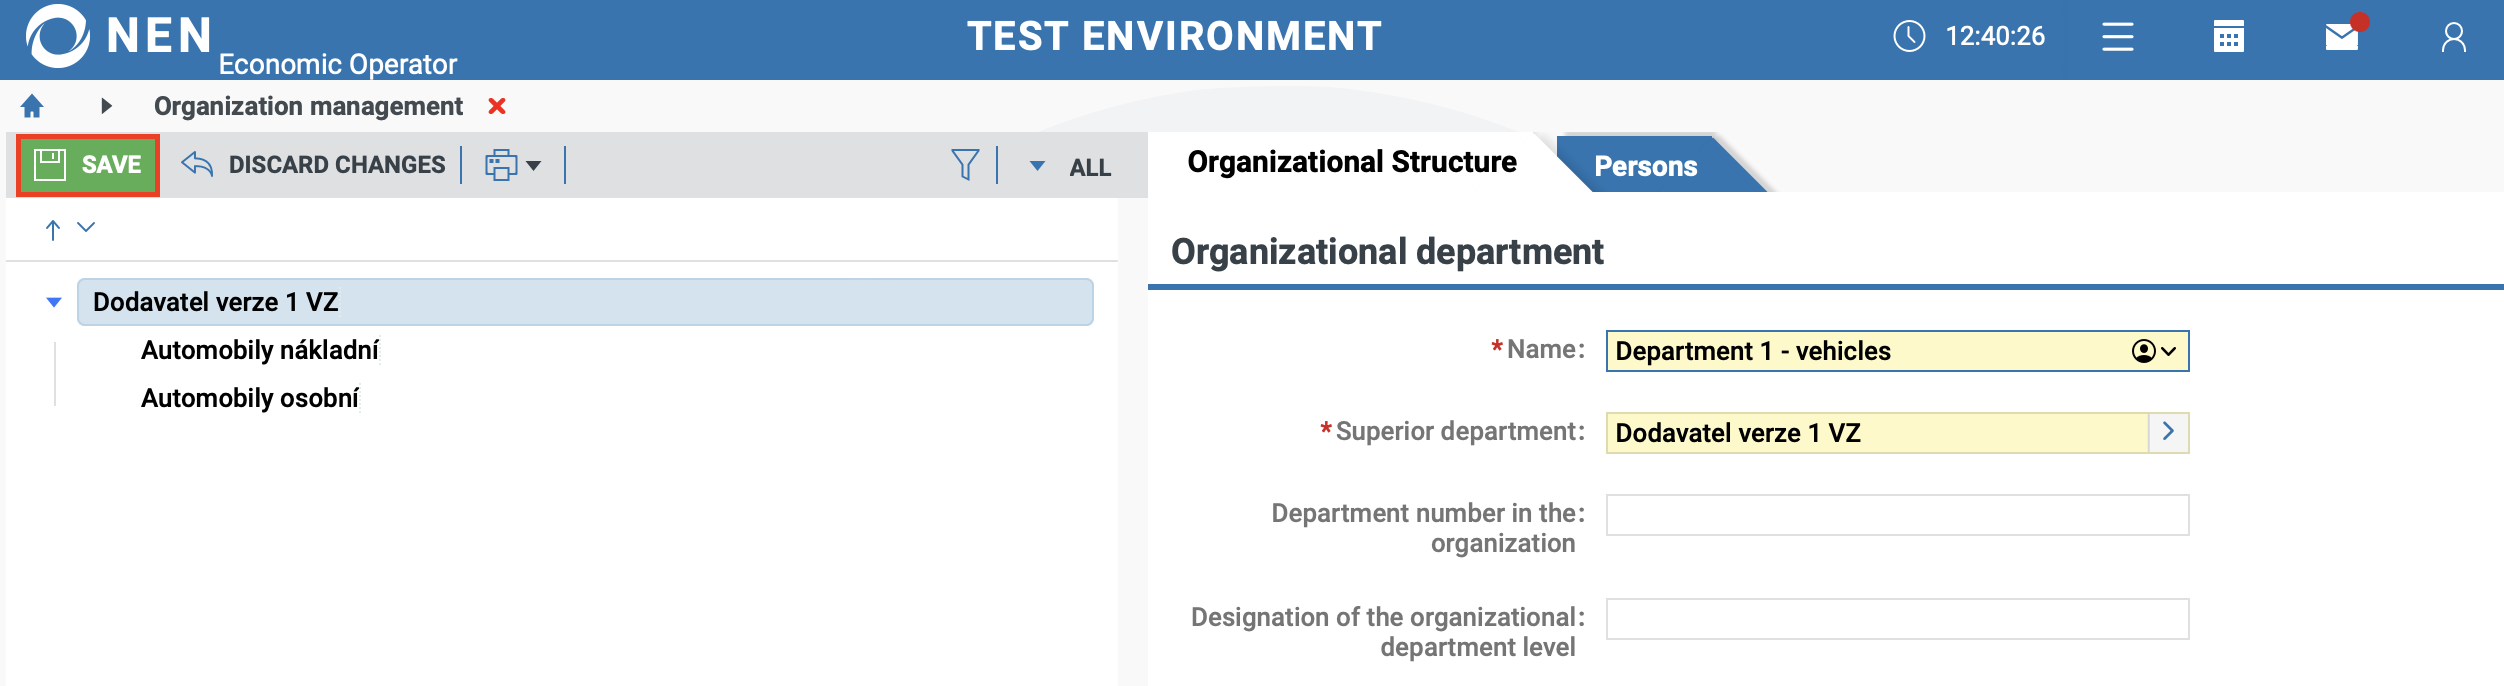Collapse the Dodavatel verze 1 VZ tree node
2504x686 pixels.
pos(54,302)
